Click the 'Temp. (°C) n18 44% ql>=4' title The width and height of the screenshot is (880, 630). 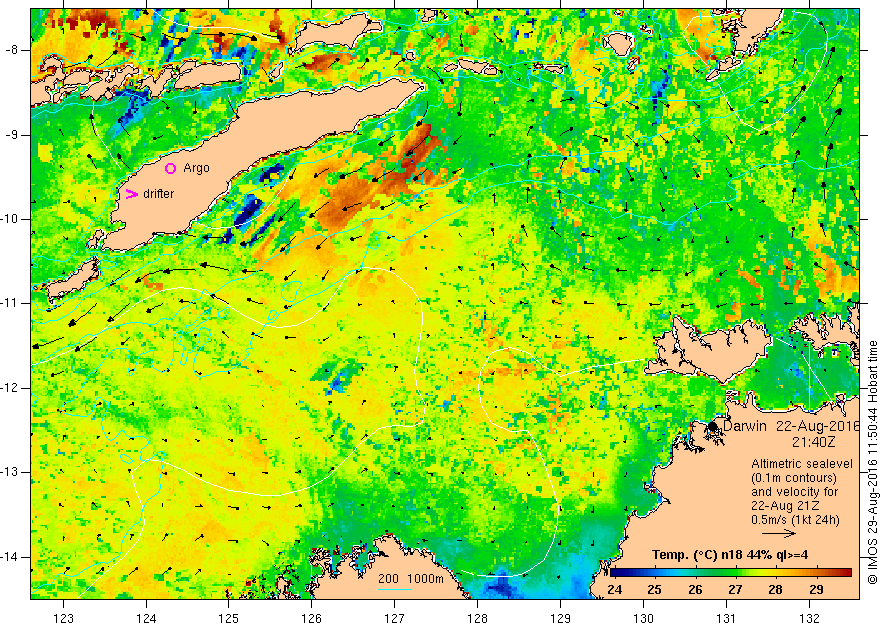pyautogui.click(x=730, y=555)
